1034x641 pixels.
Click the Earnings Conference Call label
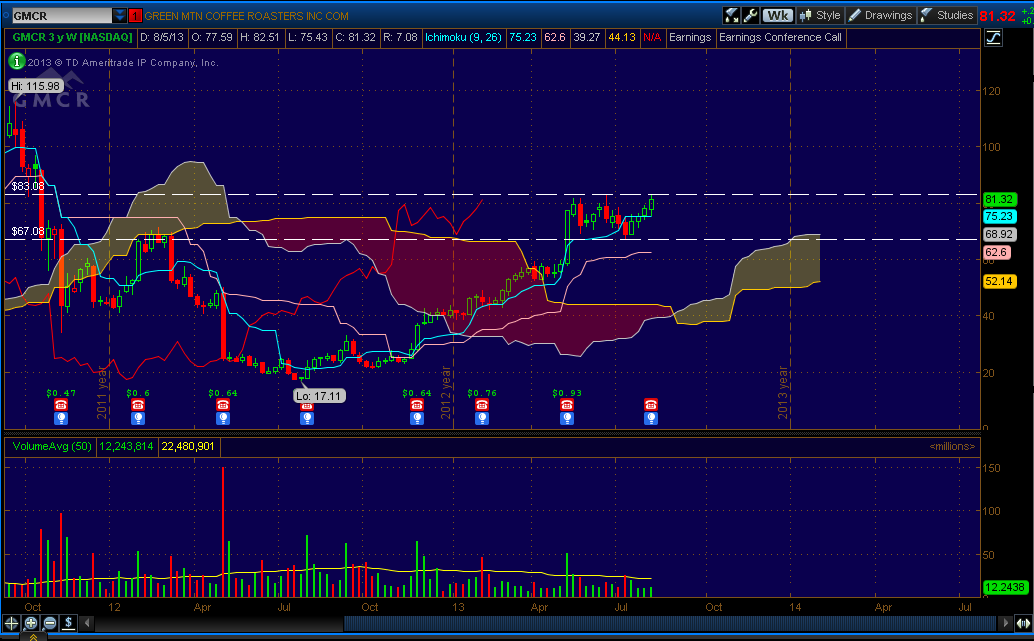(x=780, y=38)
